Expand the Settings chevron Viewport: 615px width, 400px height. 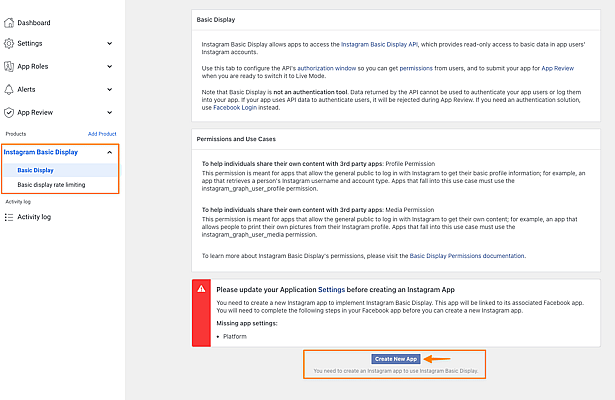[109, 44]
